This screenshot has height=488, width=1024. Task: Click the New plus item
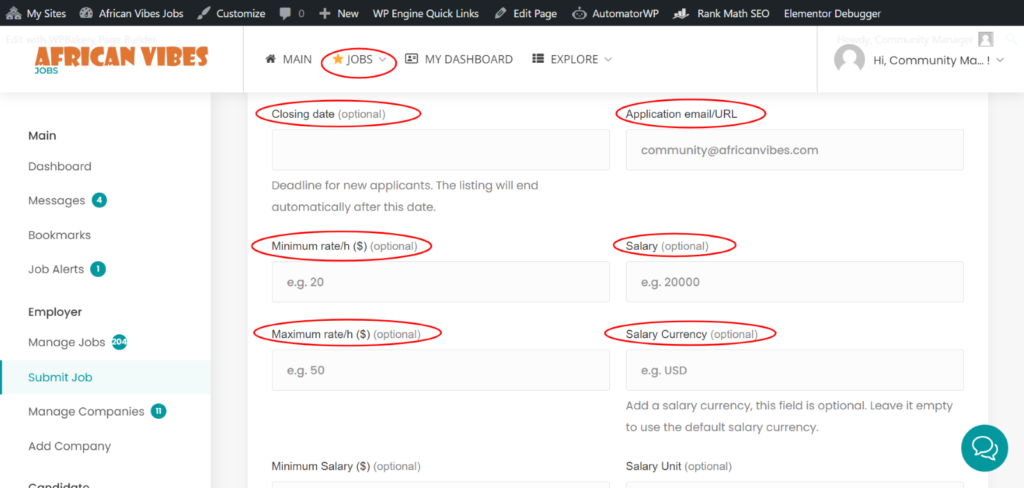point(339,13)
